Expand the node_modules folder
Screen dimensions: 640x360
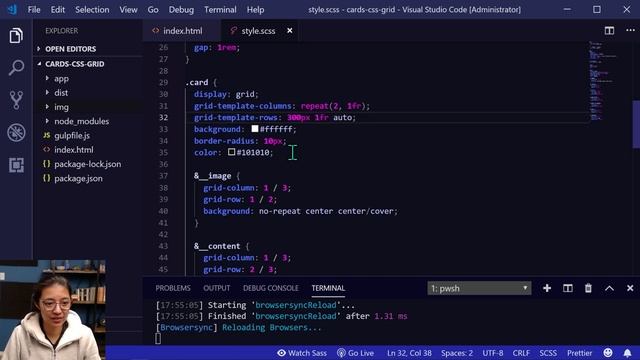[81, 121]
